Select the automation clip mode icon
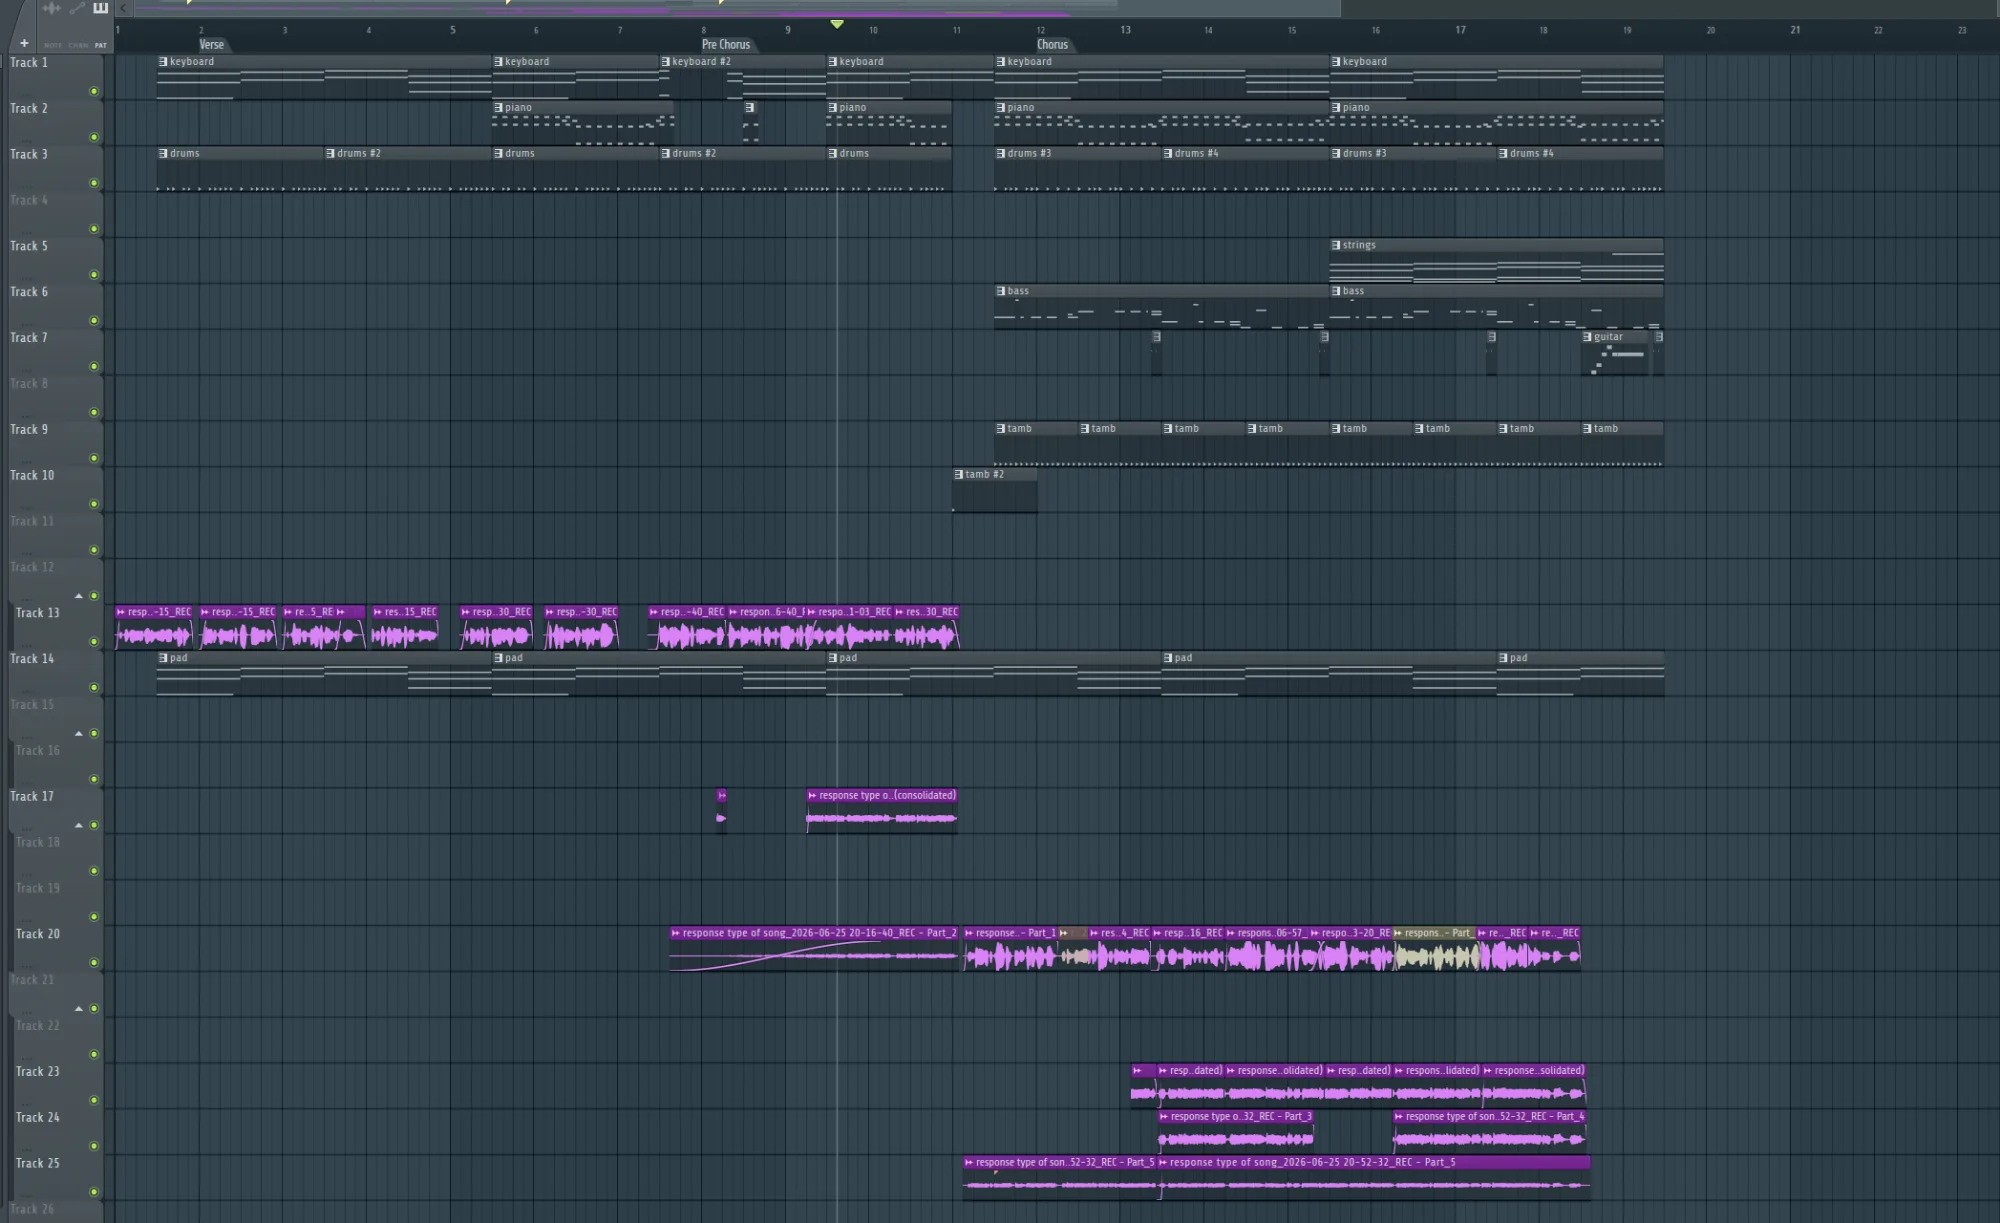 coord(77,8)
